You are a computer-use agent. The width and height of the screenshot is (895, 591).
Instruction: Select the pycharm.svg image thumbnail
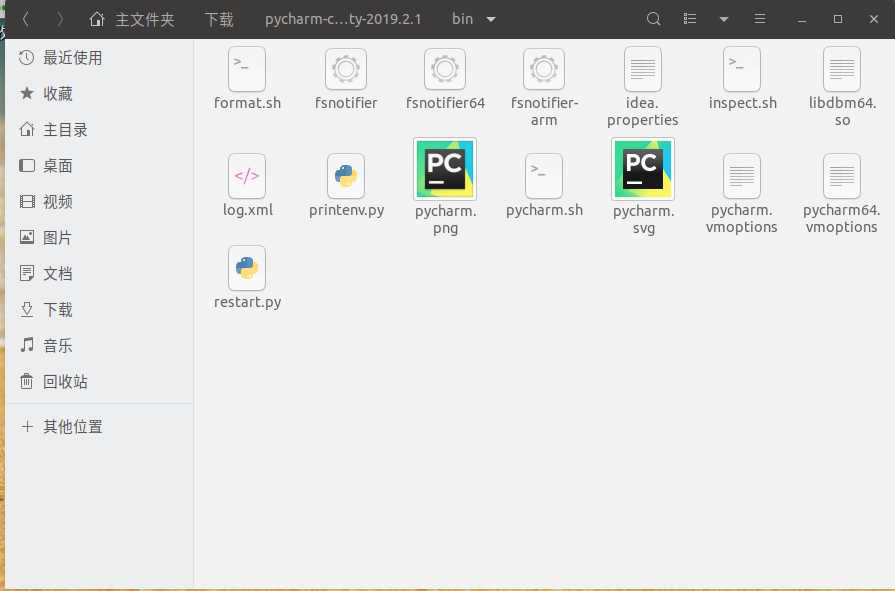(x=643, y=169)
